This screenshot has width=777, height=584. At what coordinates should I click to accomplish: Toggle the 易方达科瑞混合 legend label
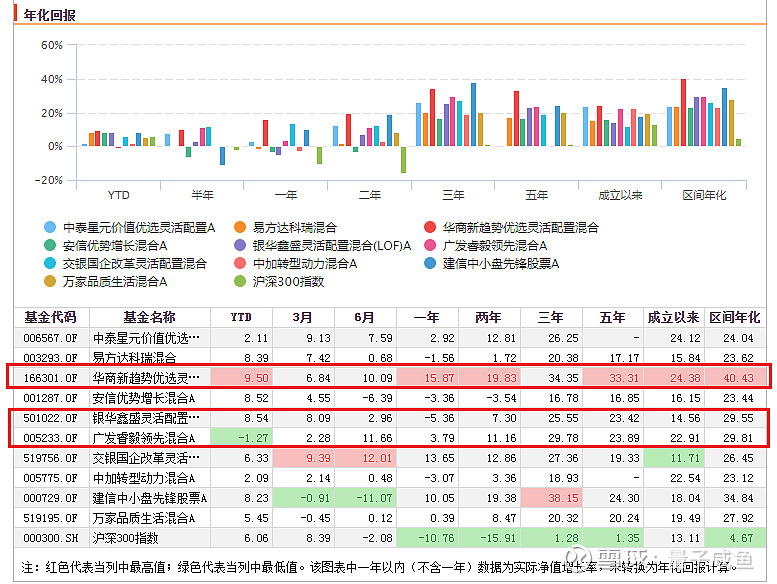[x=294, y=227]
